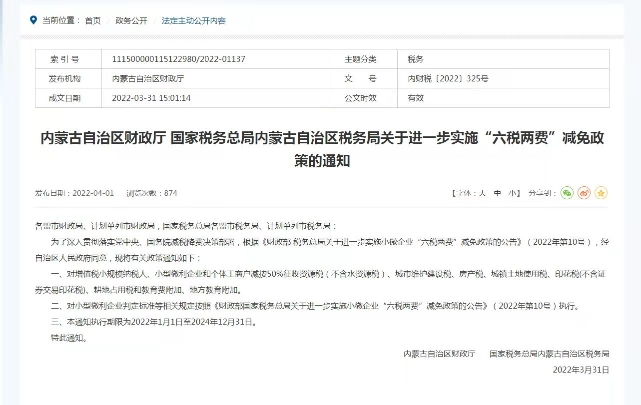
Task: Click the written date 2022-03-31 15:01:14
Action: pos(160,97)
